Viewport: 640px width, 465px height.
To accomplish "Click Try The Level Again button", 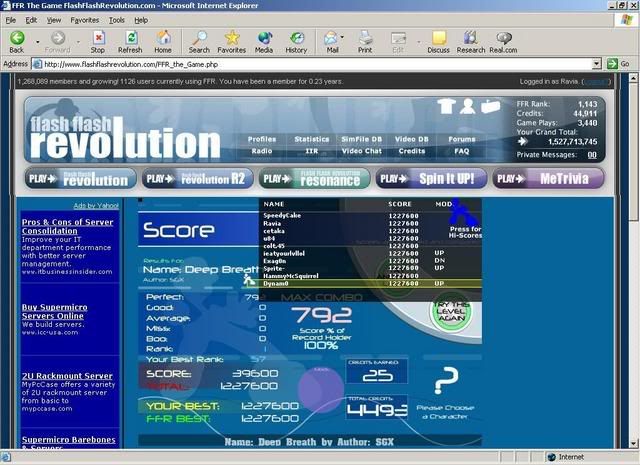I will point(450,309).
